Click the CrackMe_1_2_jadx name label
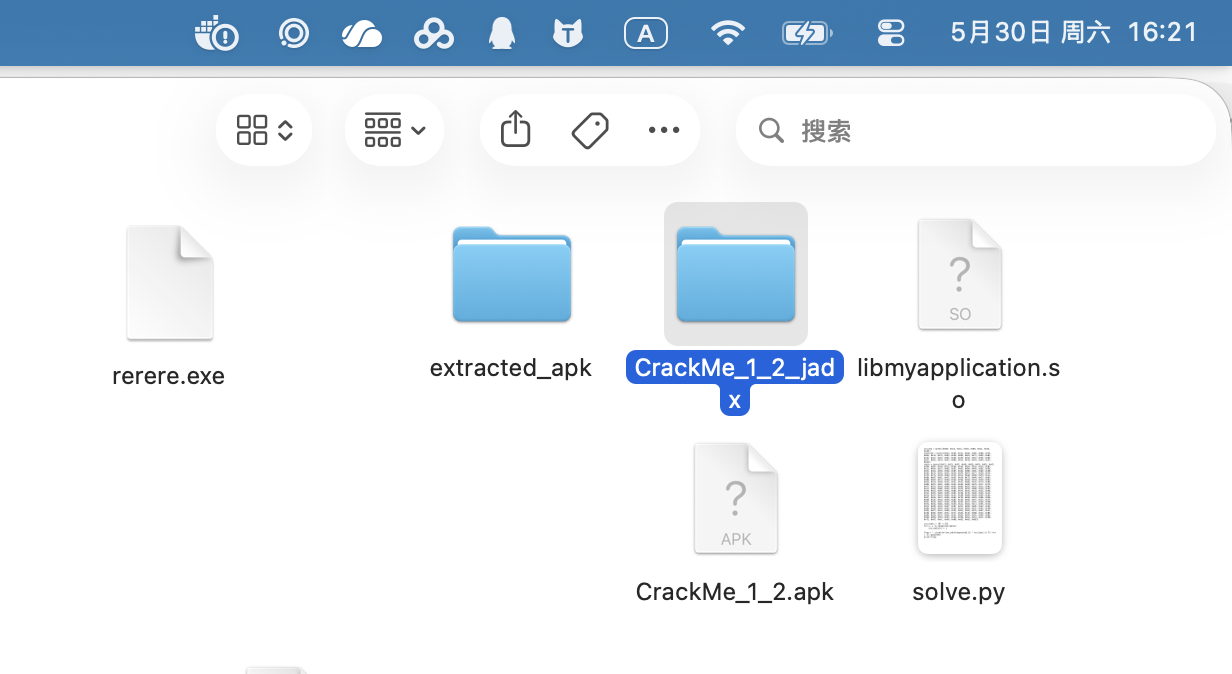 click(x=735, y=383)
